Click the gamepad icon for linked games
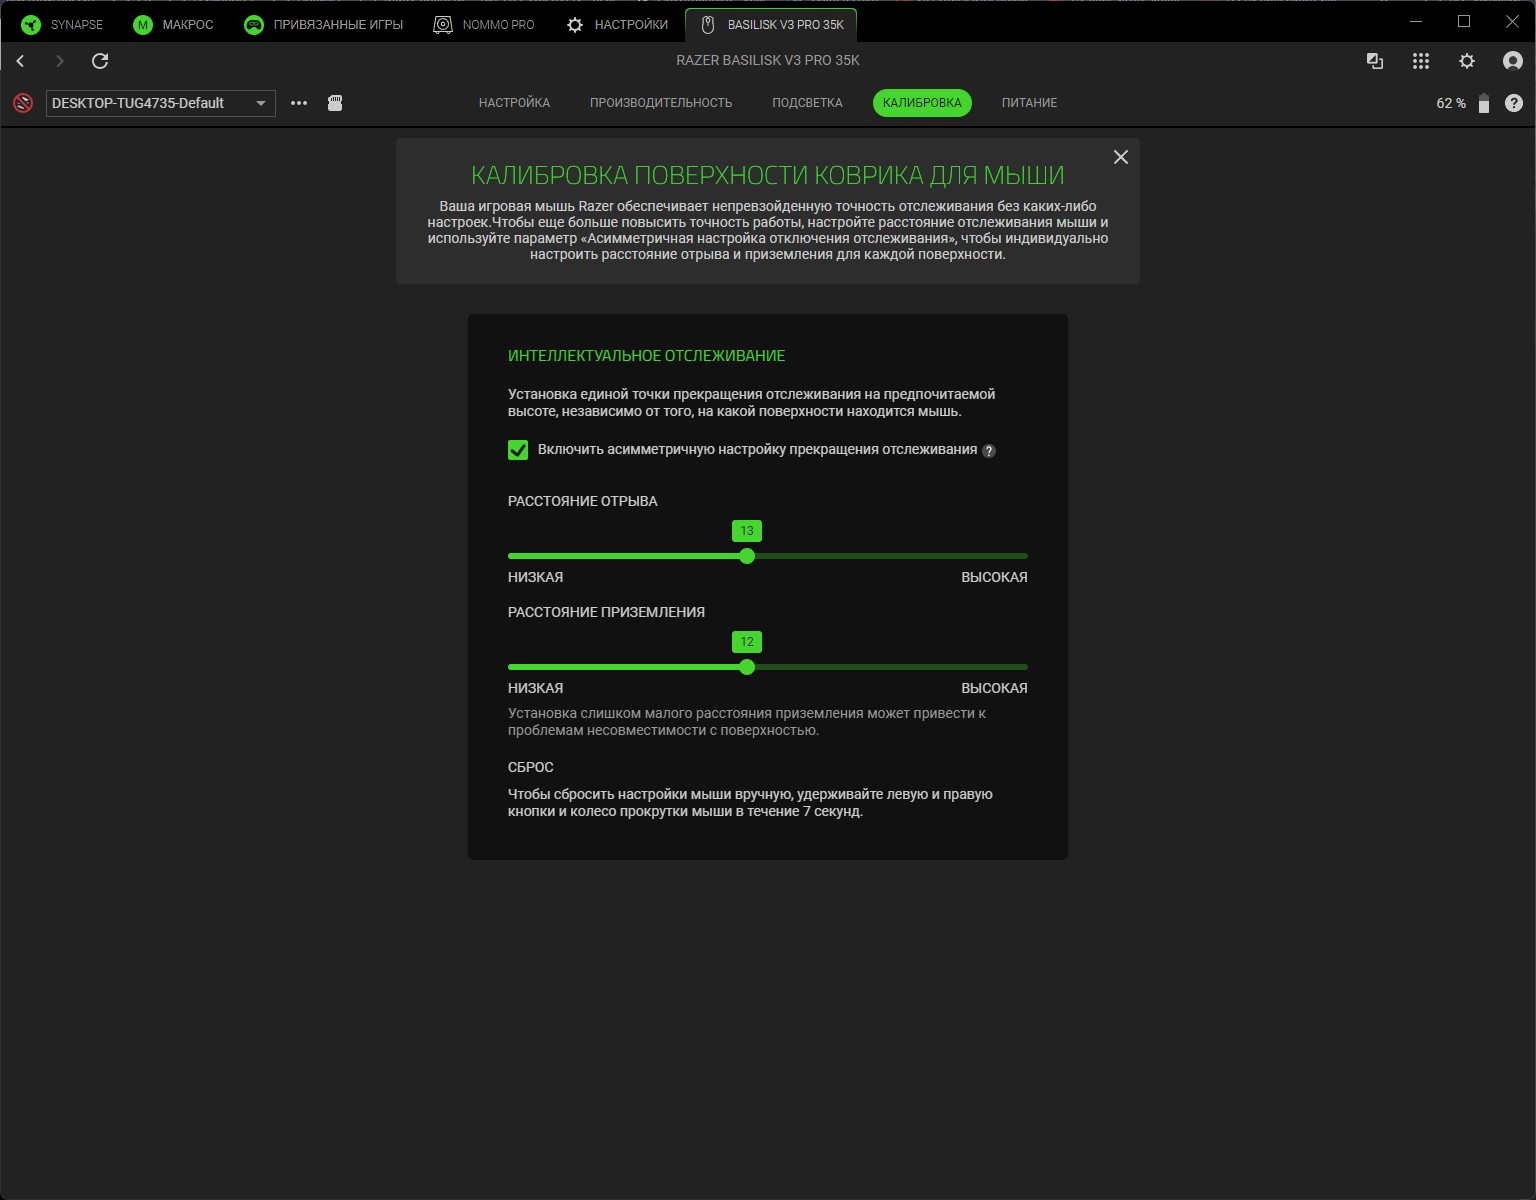 coord(254,24)
